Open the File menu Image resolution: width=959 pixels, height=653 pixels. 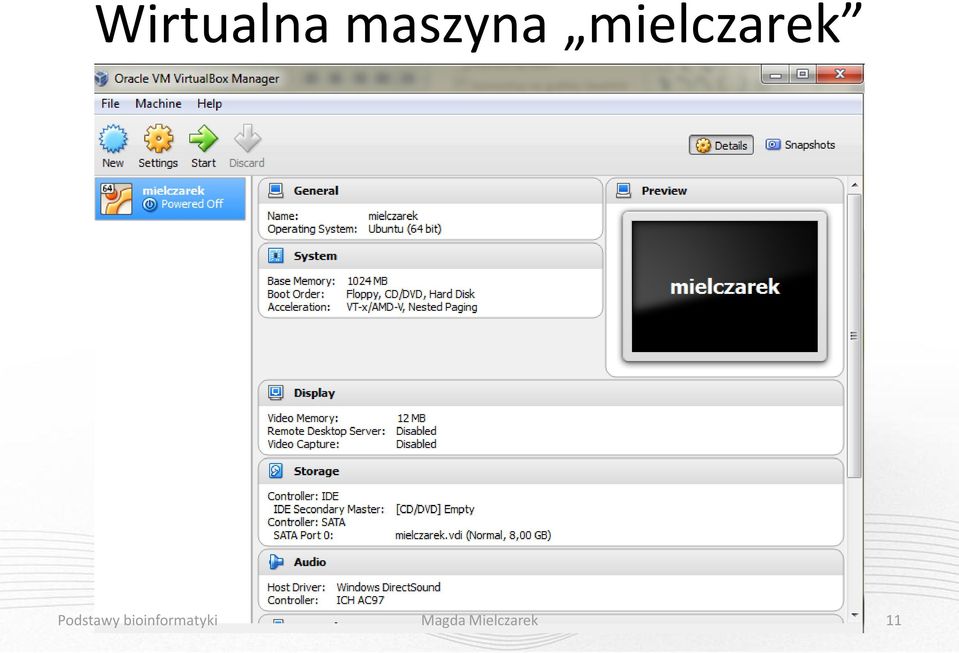click(110, 104)
